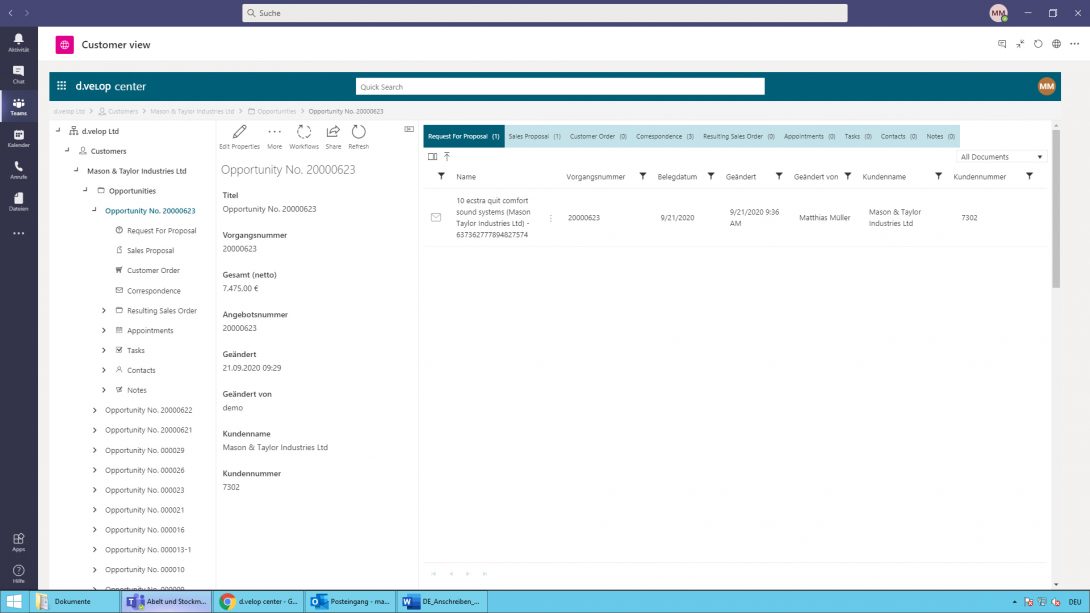Viewport: 1090px width, 613px height.
Task: Open Hilfe help in sidebar
Action: coord(19,574)
